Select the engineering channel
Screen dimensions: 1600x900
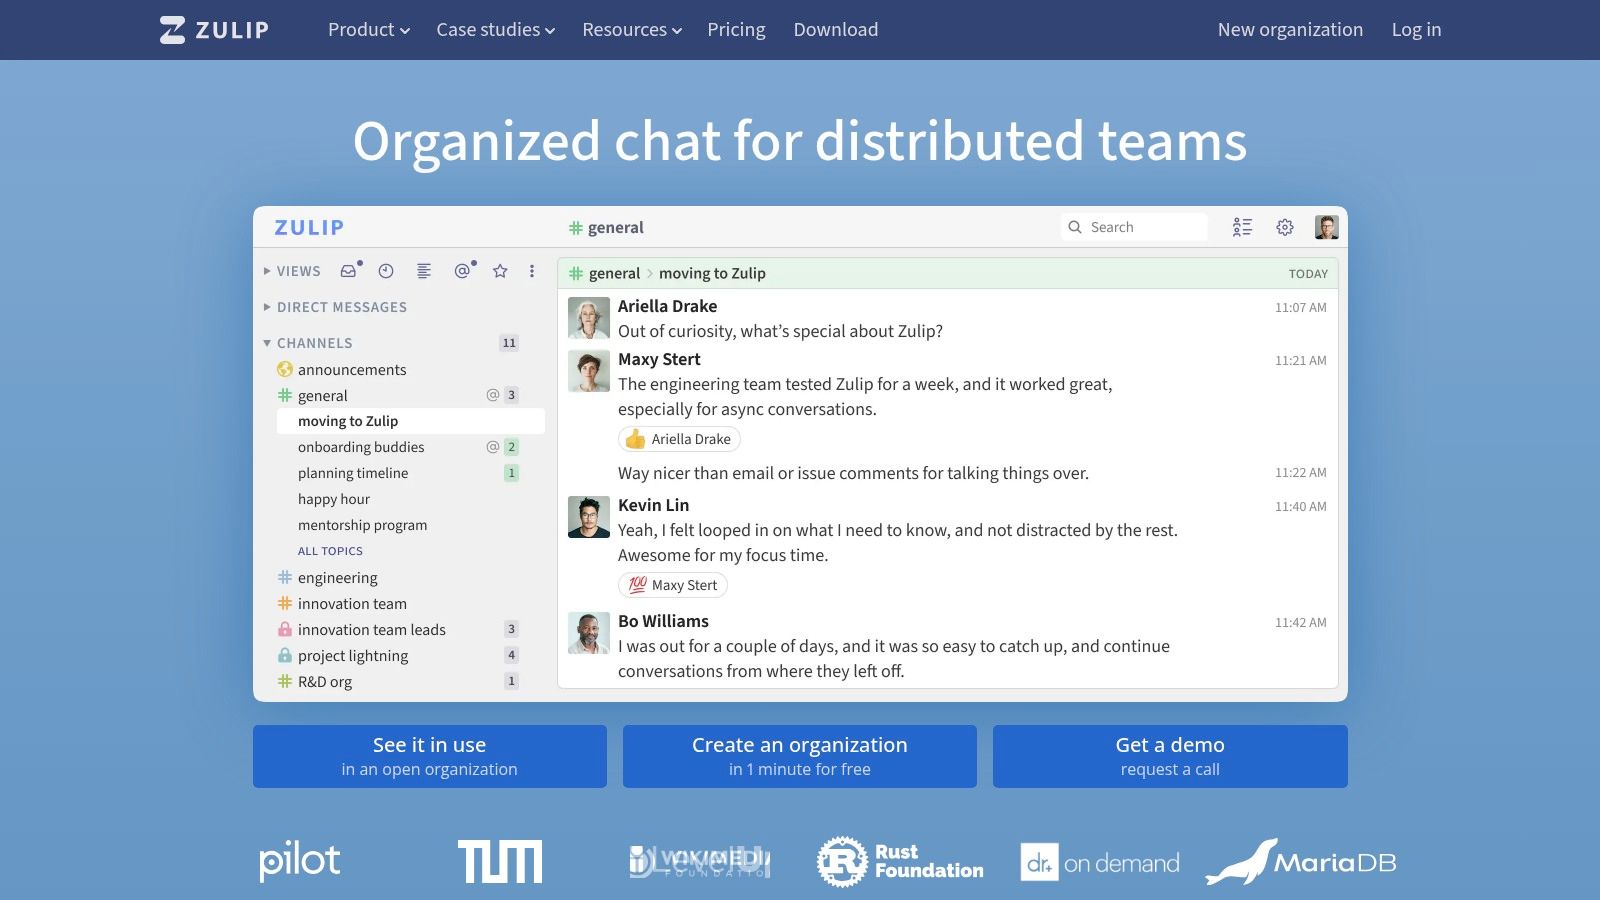337,578
